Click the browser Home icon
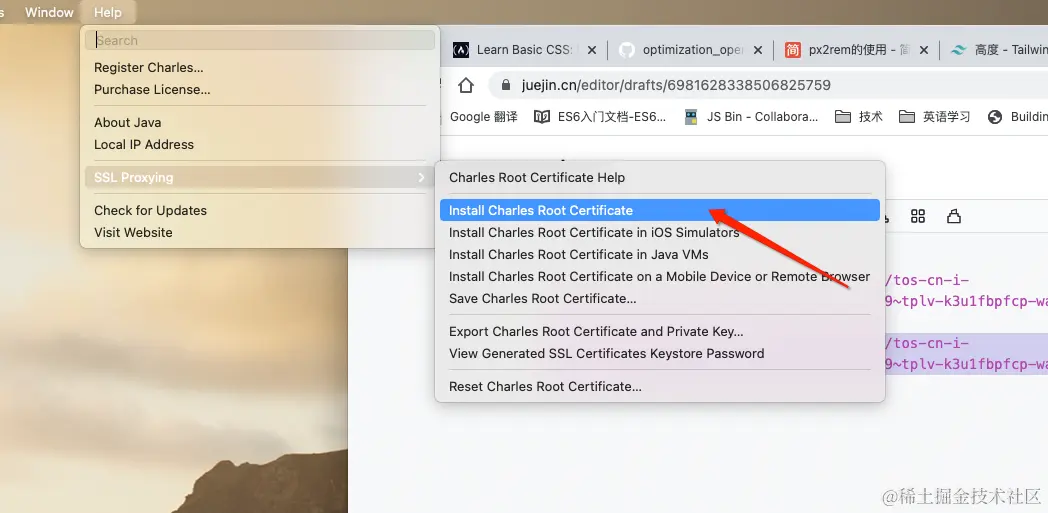 466,85
